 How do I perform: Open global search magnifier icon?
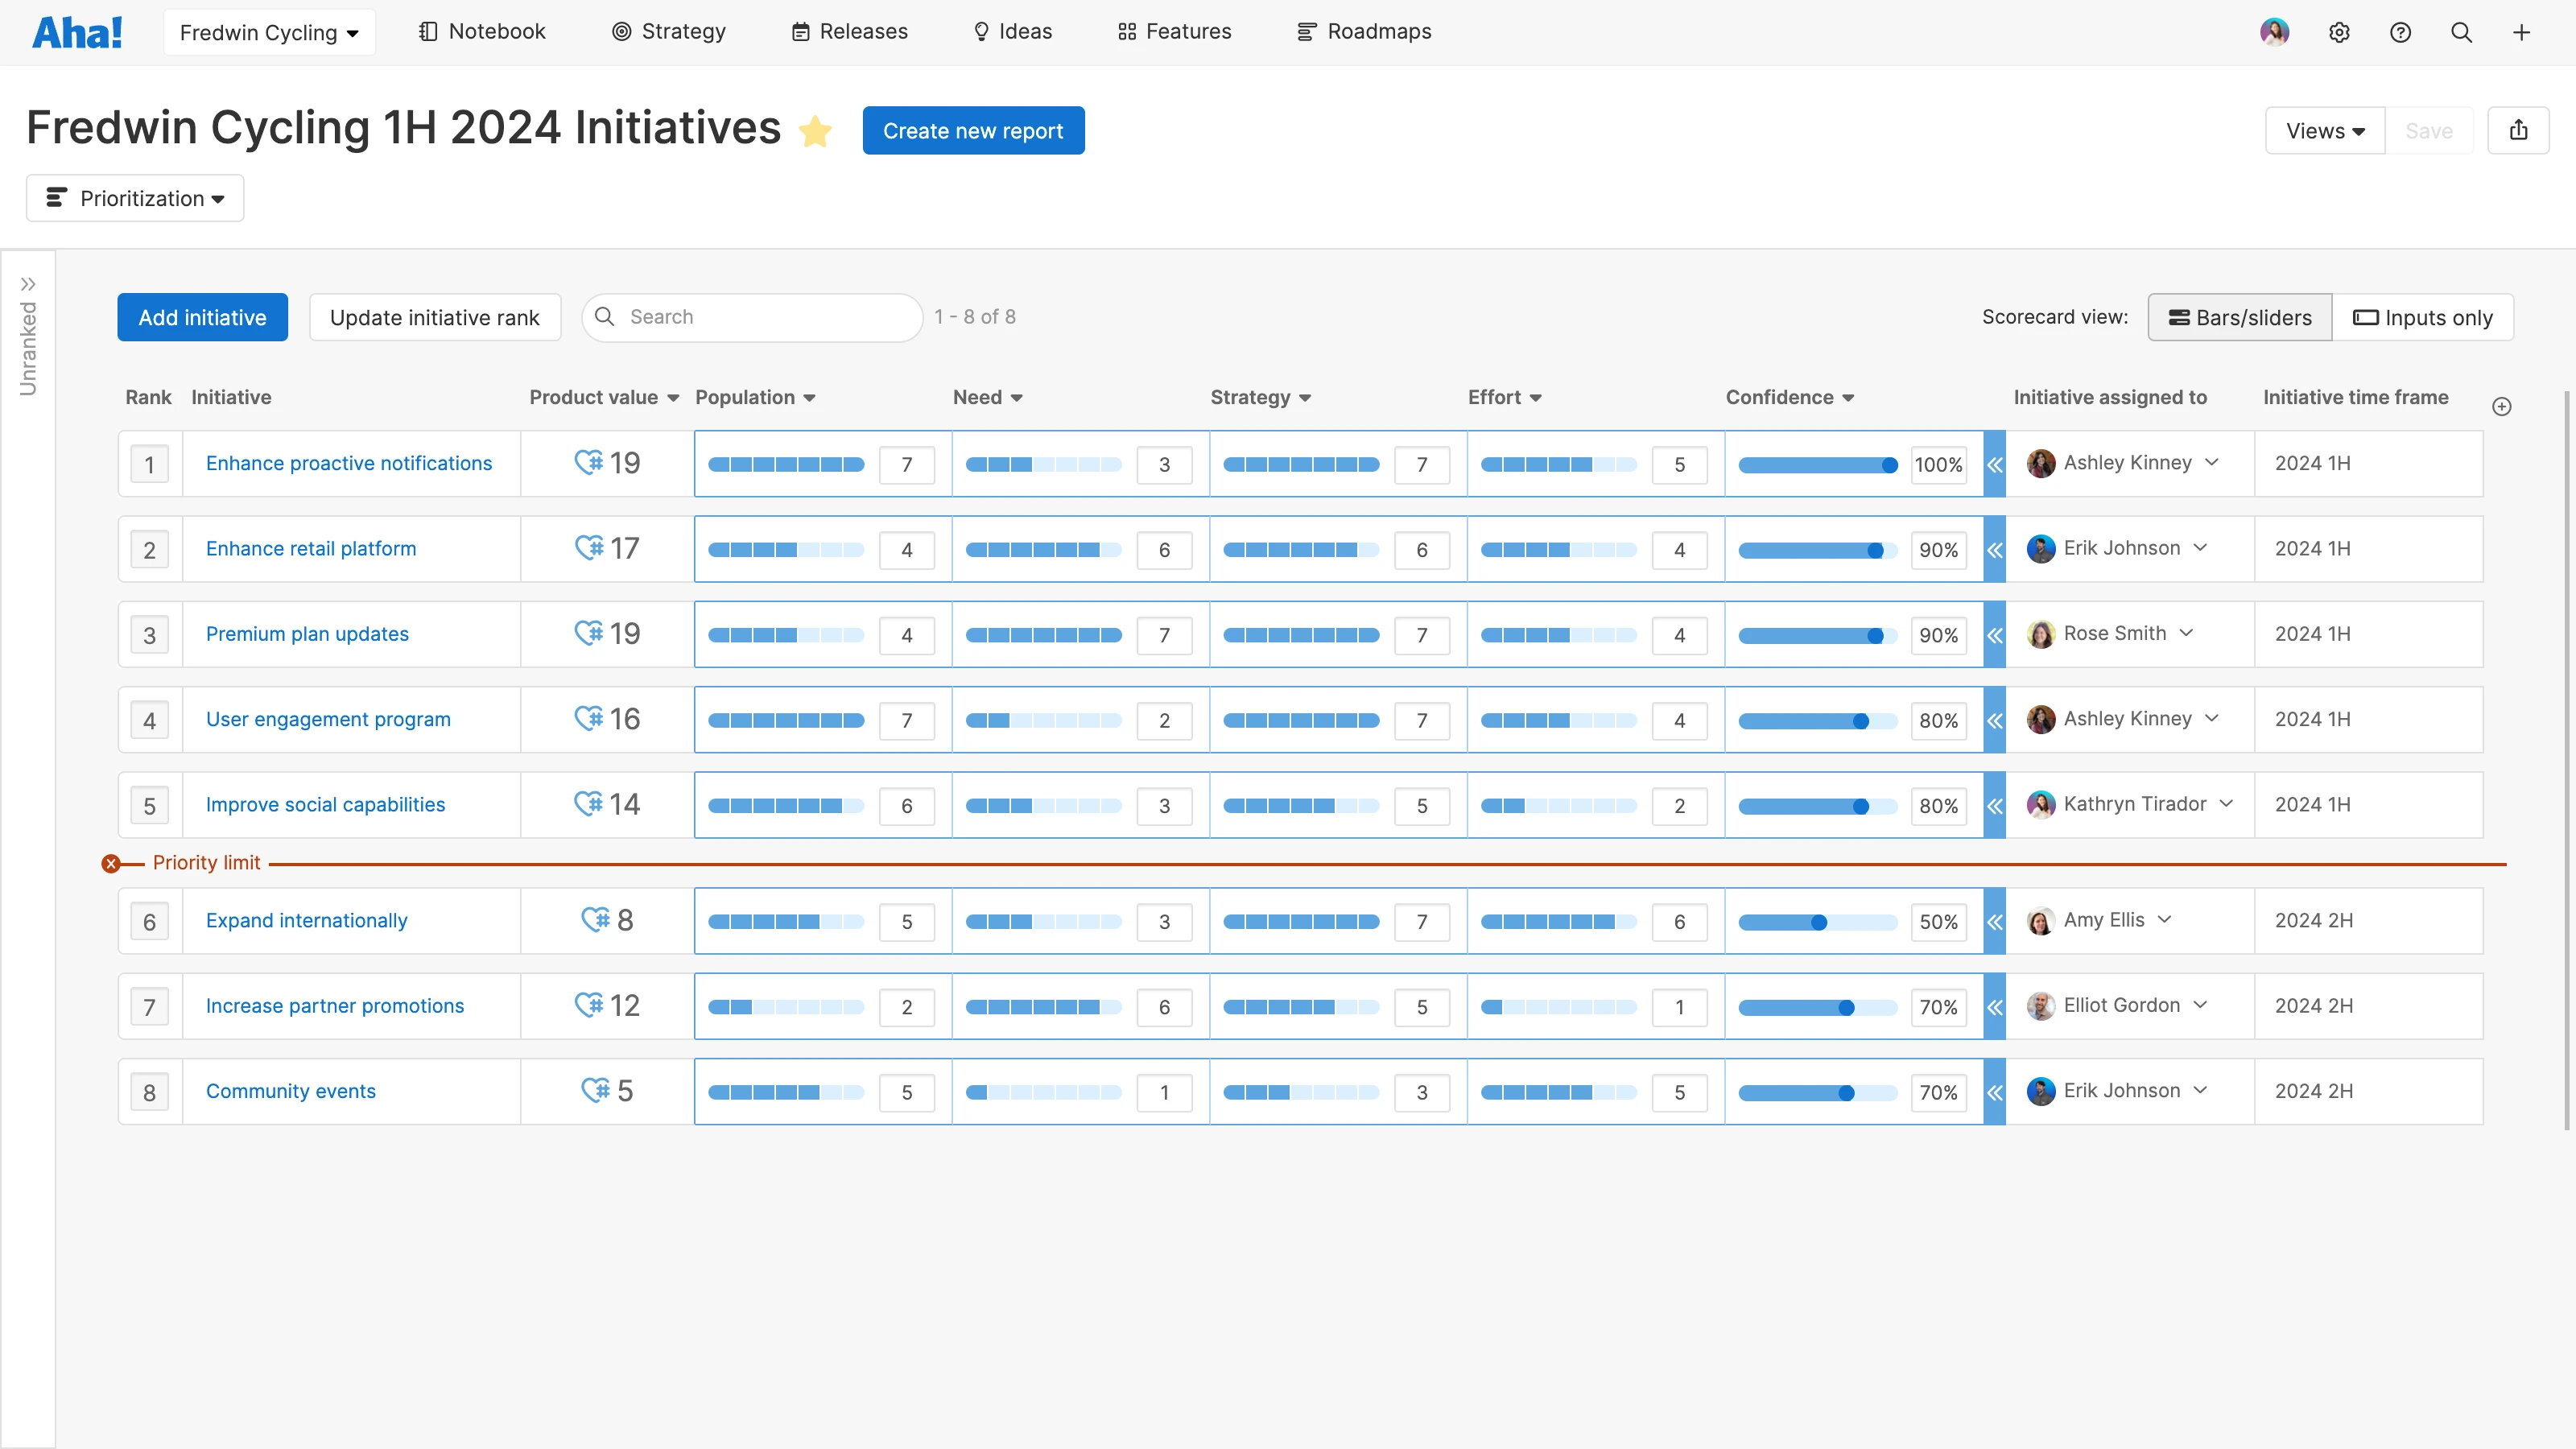[x=2461, y=32]
